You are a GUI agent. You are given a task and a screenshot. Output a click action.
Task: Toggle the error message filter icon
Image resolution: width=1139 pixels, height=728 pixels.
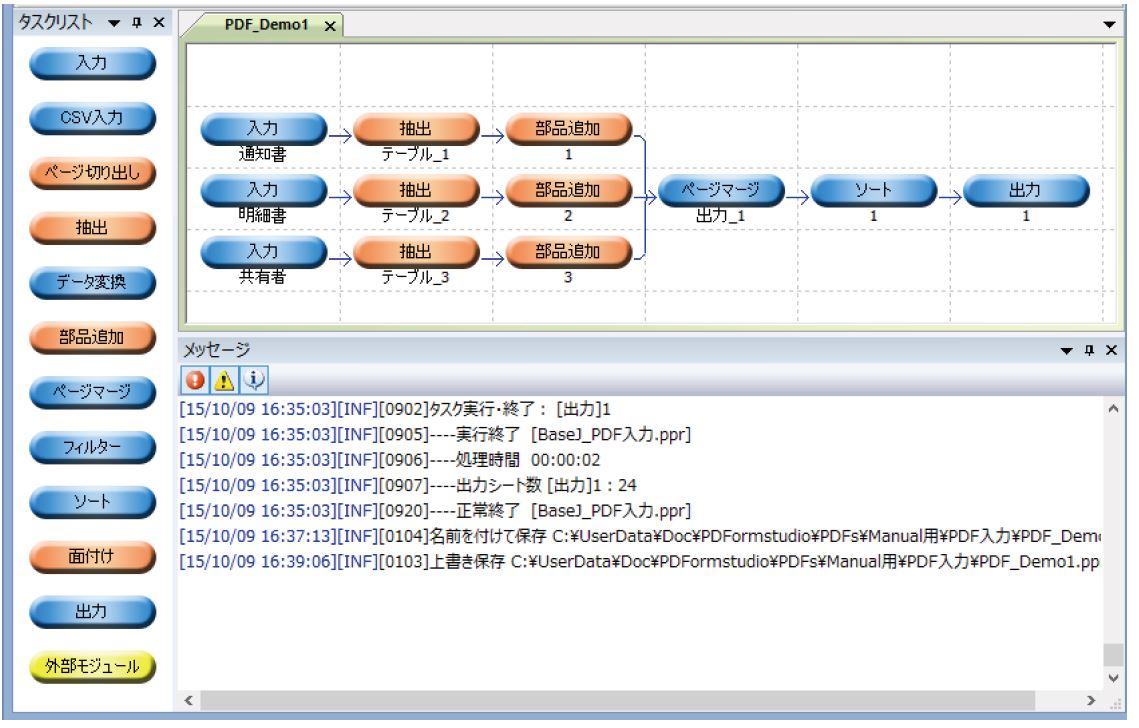194,380
